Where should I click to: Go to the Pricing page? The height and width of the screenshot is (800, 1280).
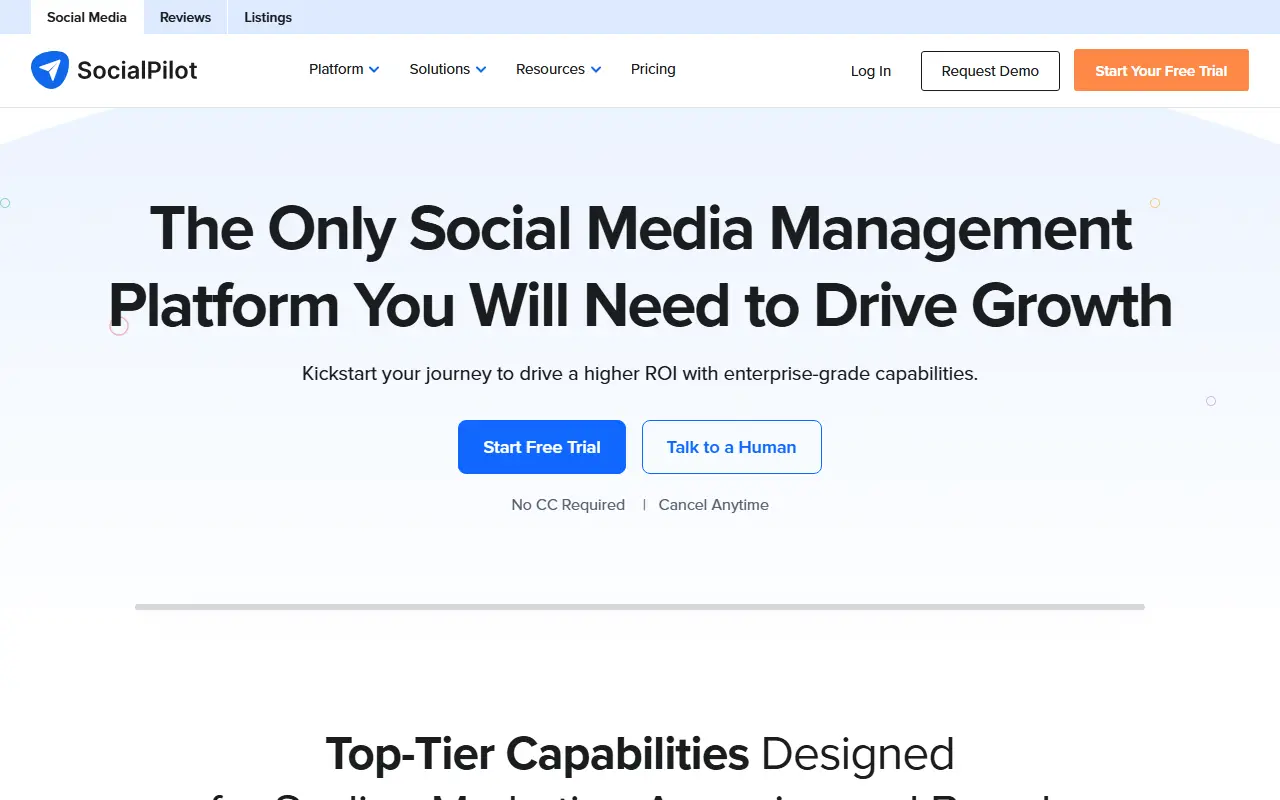[653, 69]
